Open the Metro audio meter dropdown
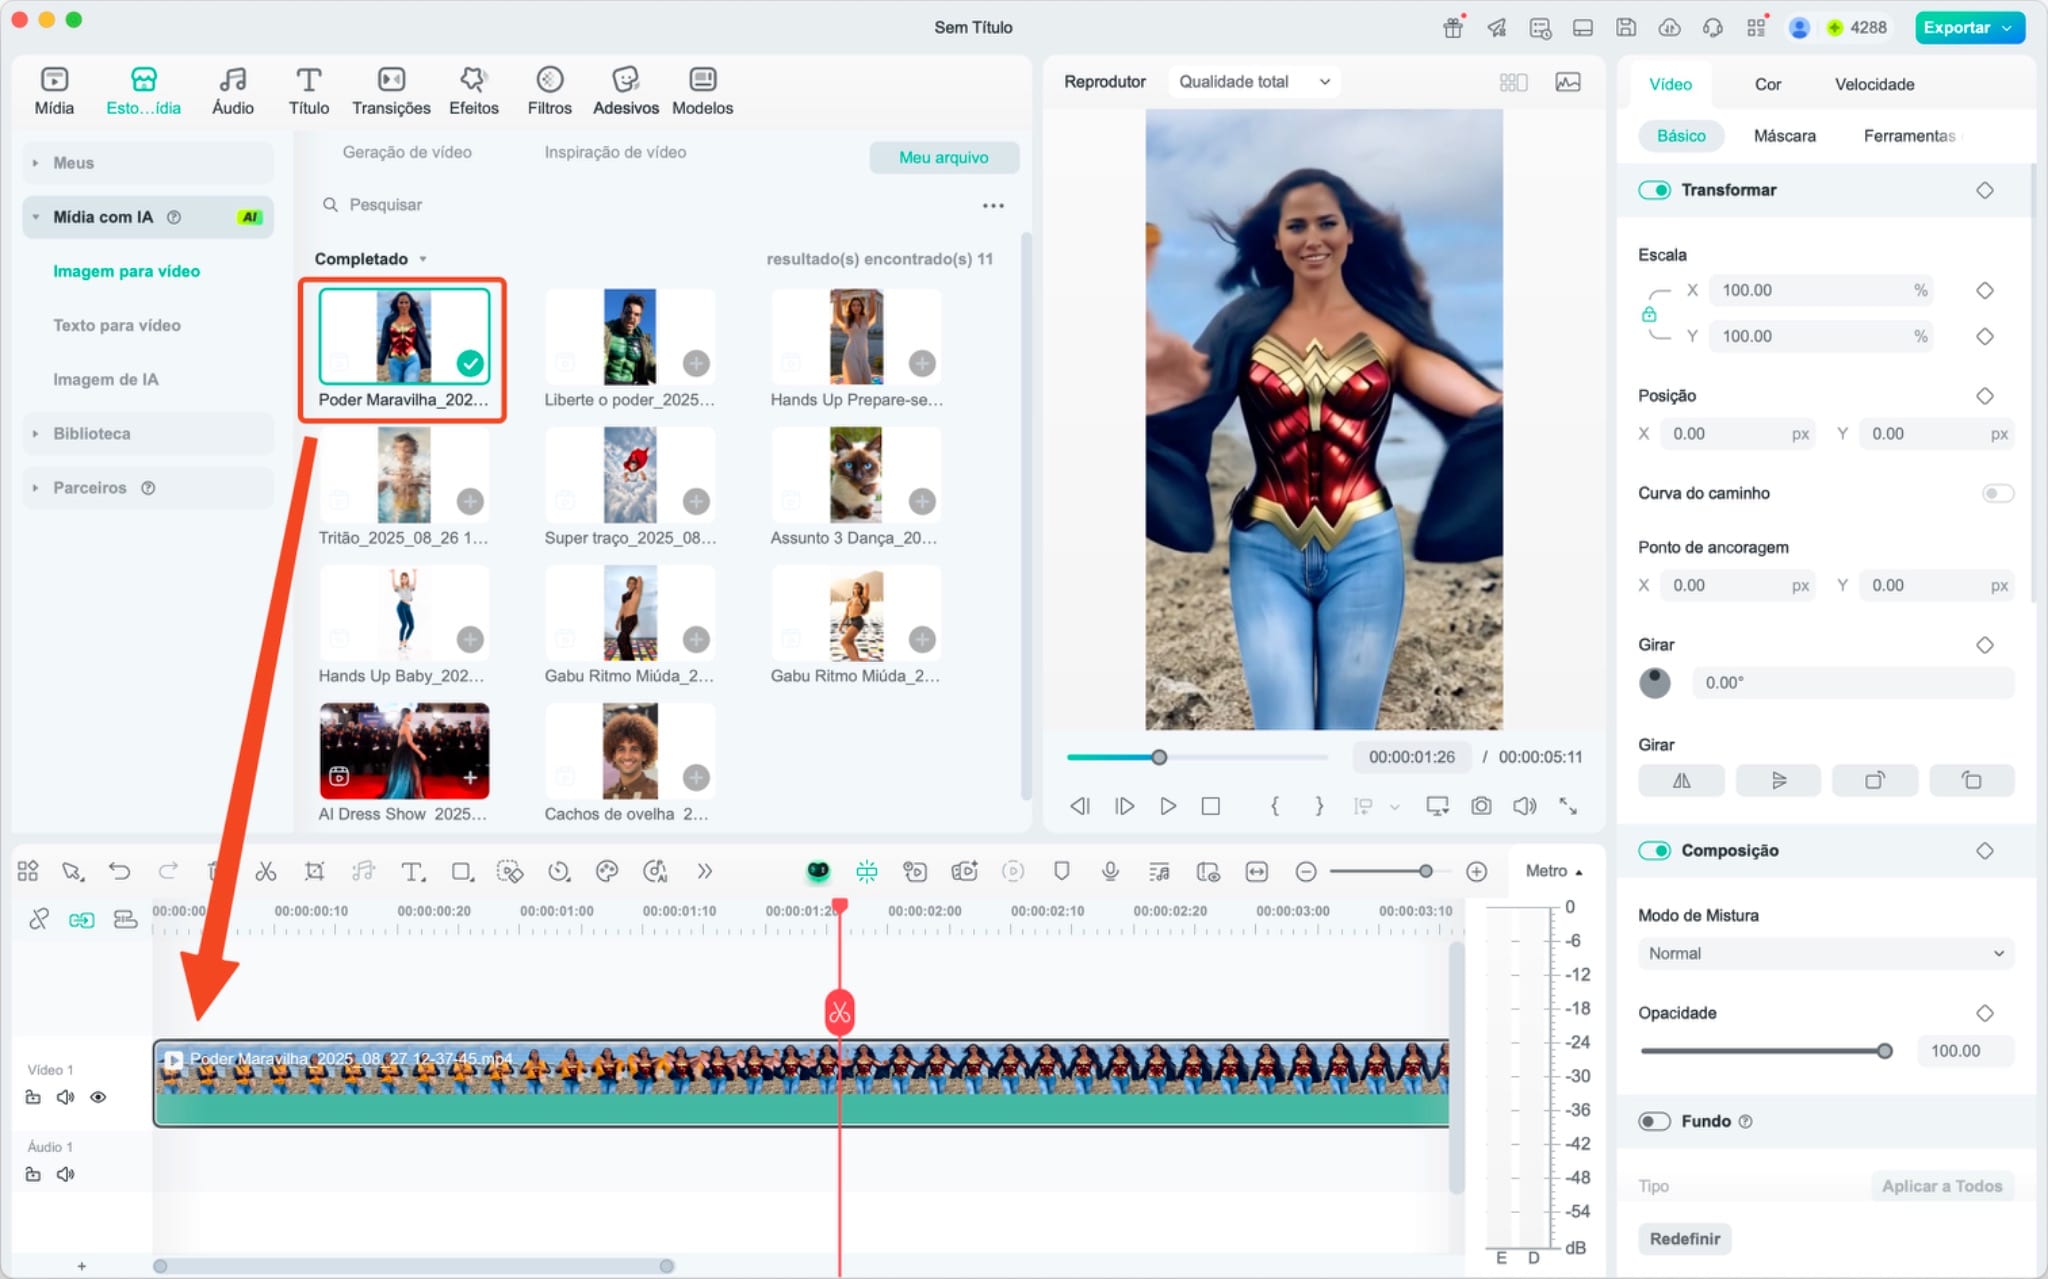 point(1554,871)
